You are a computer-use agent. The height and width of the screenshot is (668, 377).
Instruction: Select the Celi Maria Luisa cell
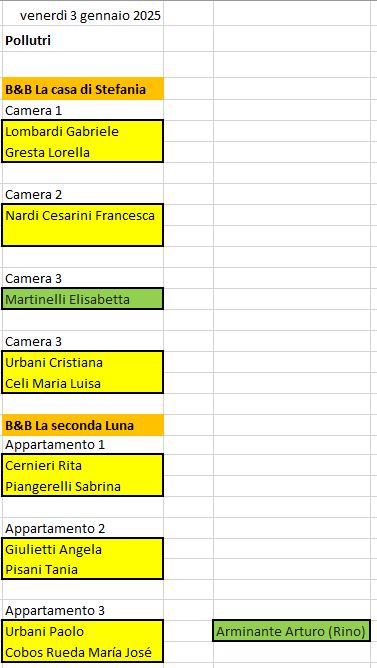tap(82, 383)
